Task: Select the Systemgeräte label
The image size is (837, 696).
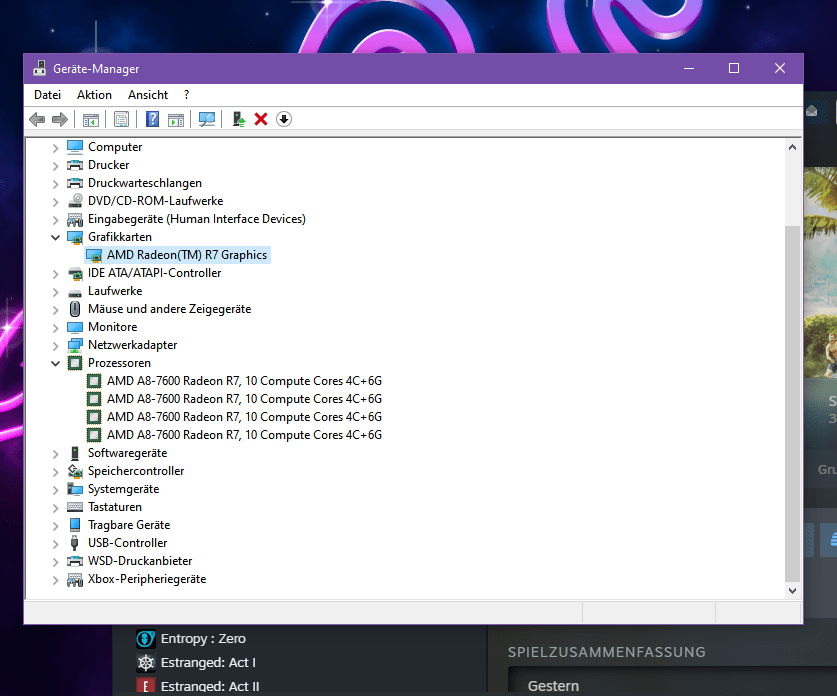Action: [123, 489]
